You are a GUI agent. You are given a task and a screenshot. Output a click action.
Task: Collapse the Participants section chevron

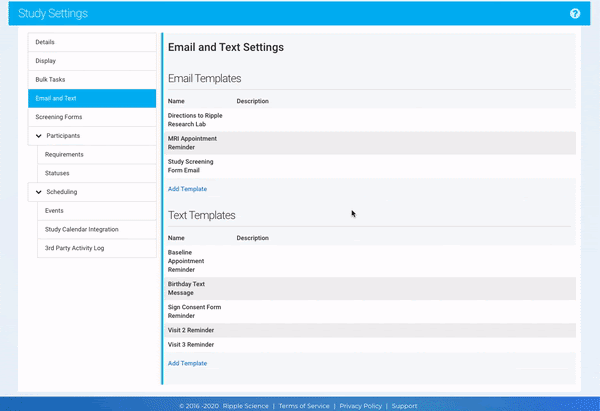[x=38, y=136]
